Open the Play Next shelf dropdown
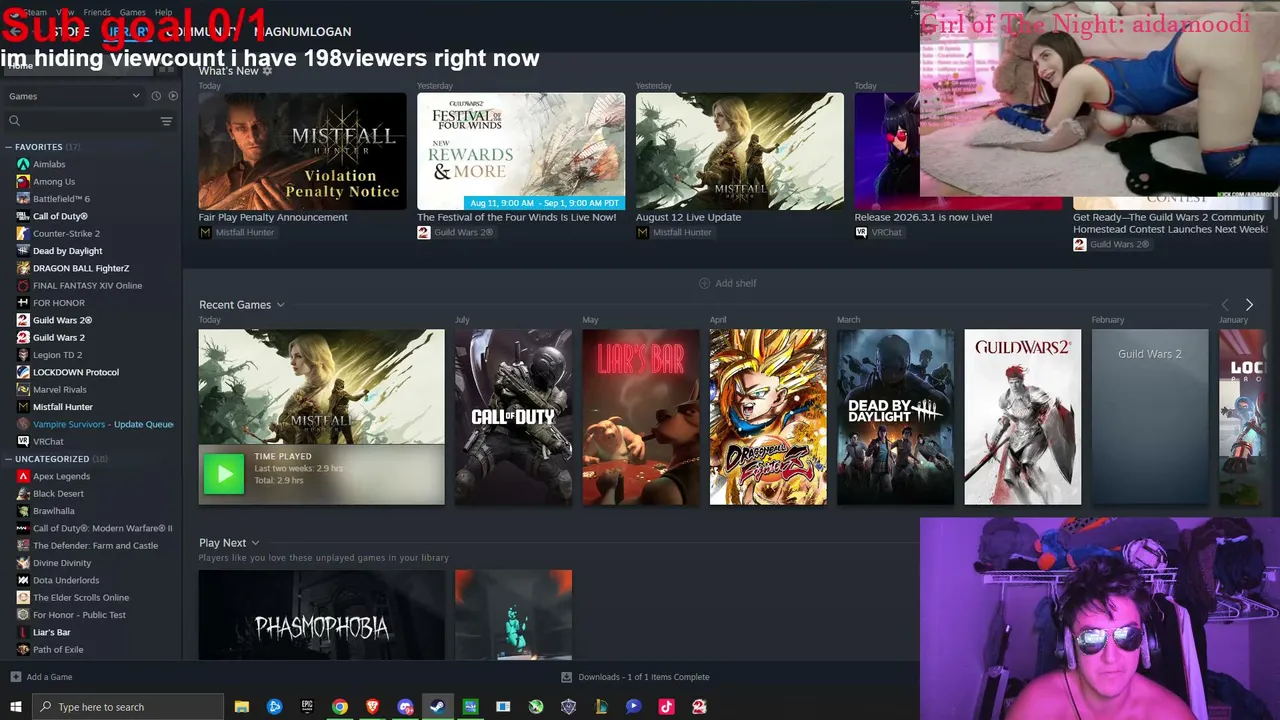The image size is (1280, 720). point(256,543)
